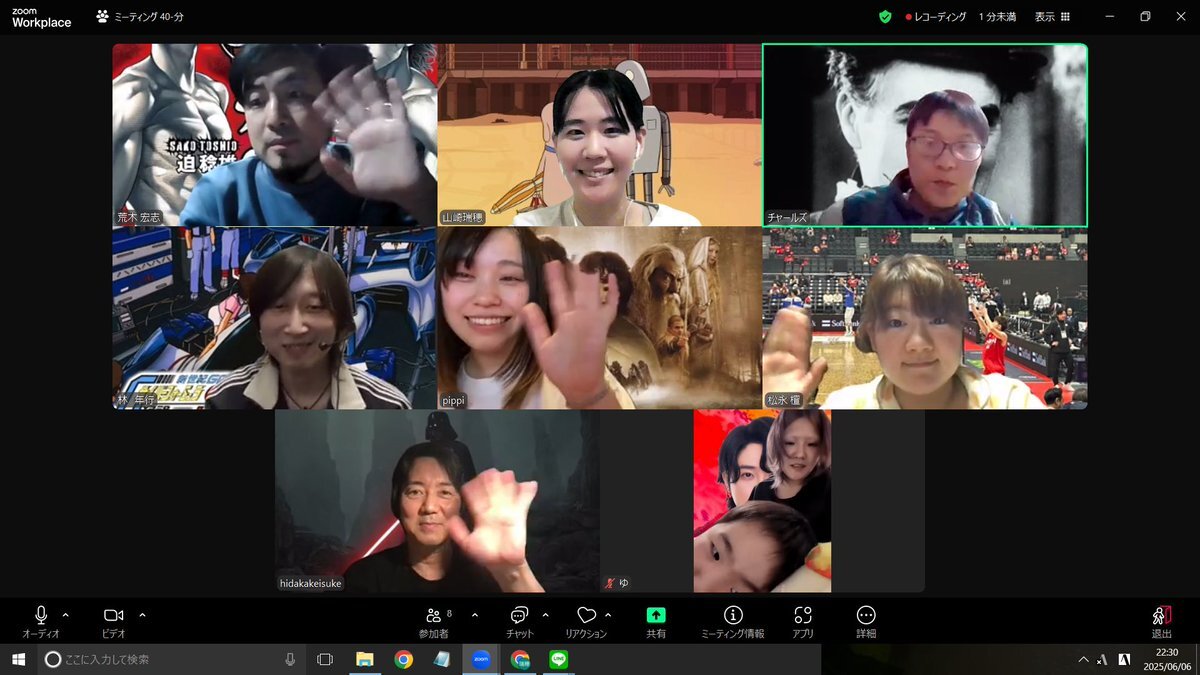Click the 1 分未満 remaining time label
The width and height of the screenshot is (1200, 675).
pos(997,17)
